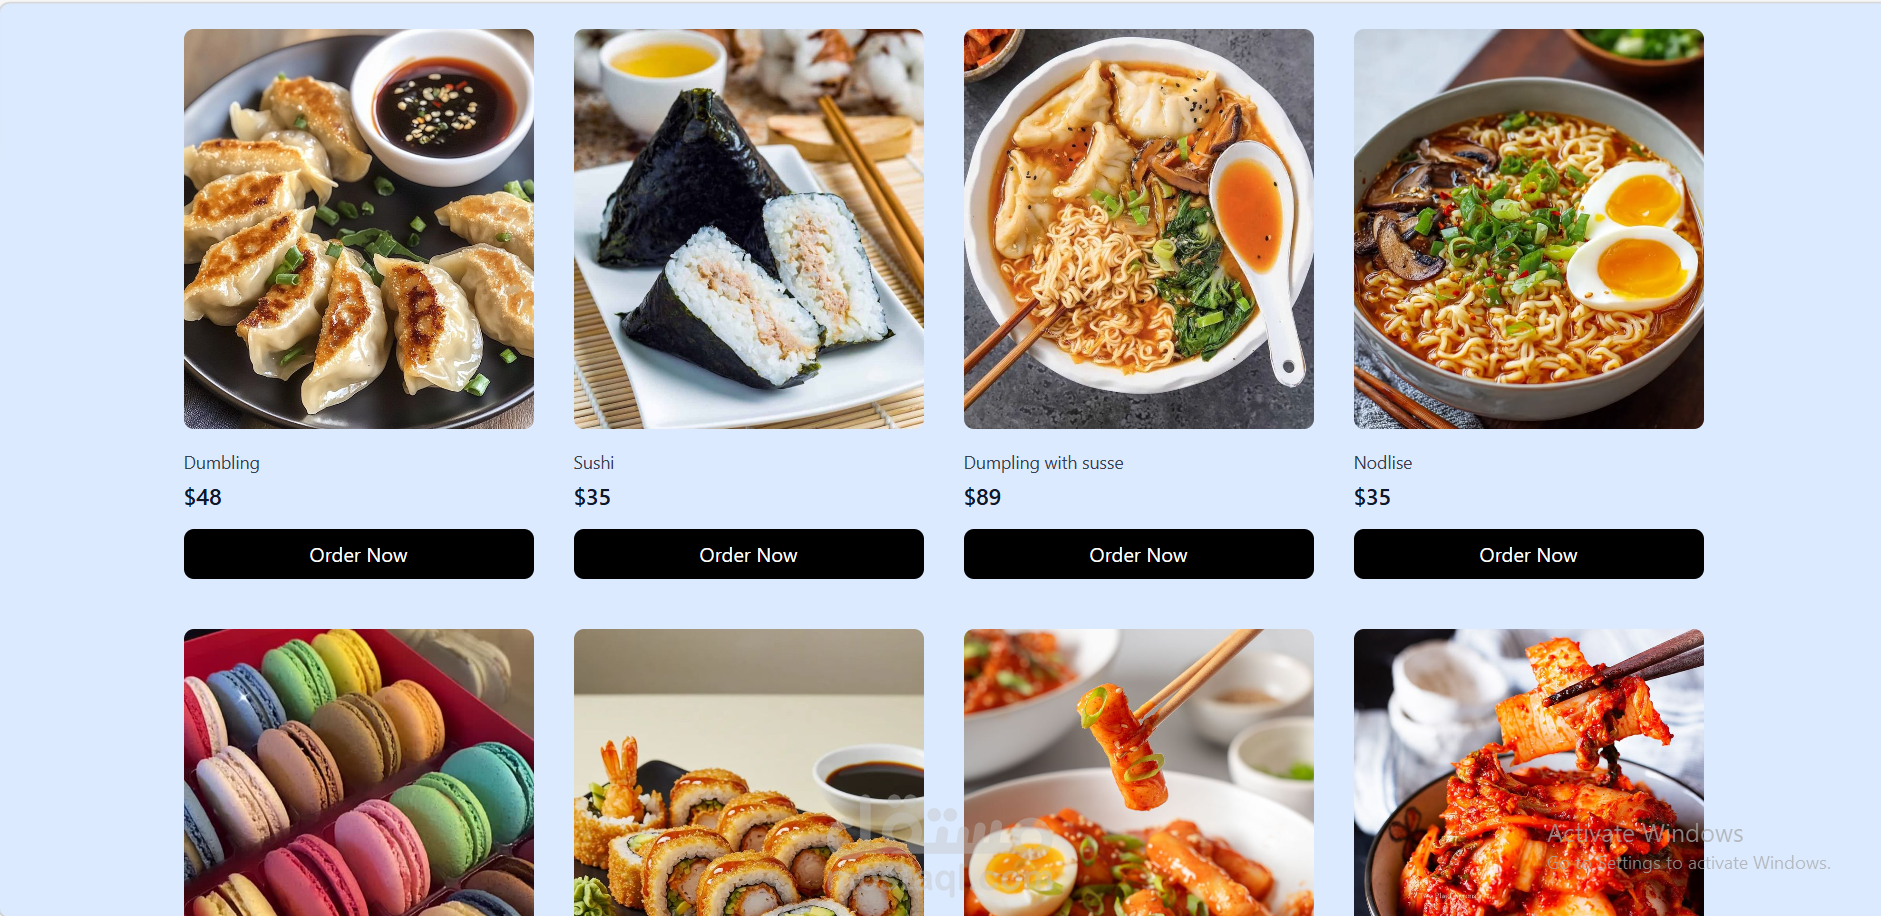Image resolution: width=1881 pixels, height=916 pixels.
Task: Click Order Now under Dumbling
Action: pos(358,554)
